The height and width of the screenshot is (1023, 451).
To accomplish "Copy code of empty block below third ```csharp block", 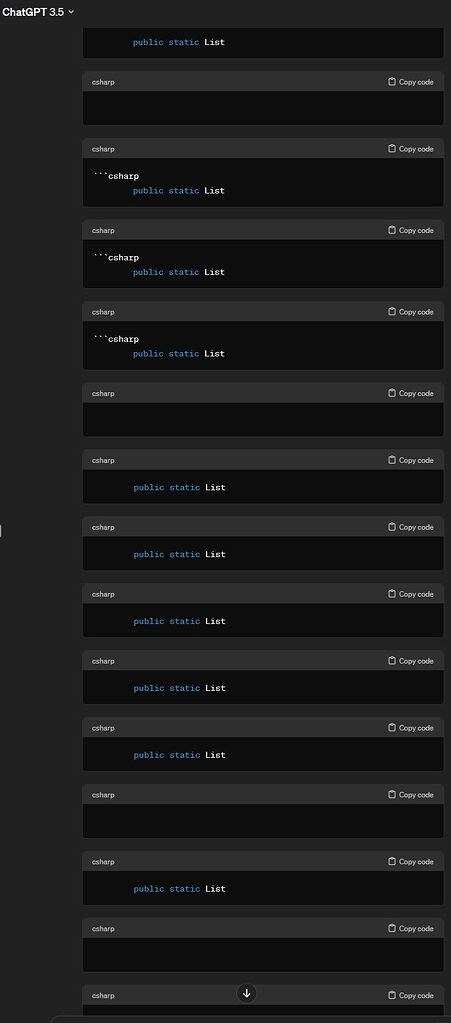I will click(411, 393).
